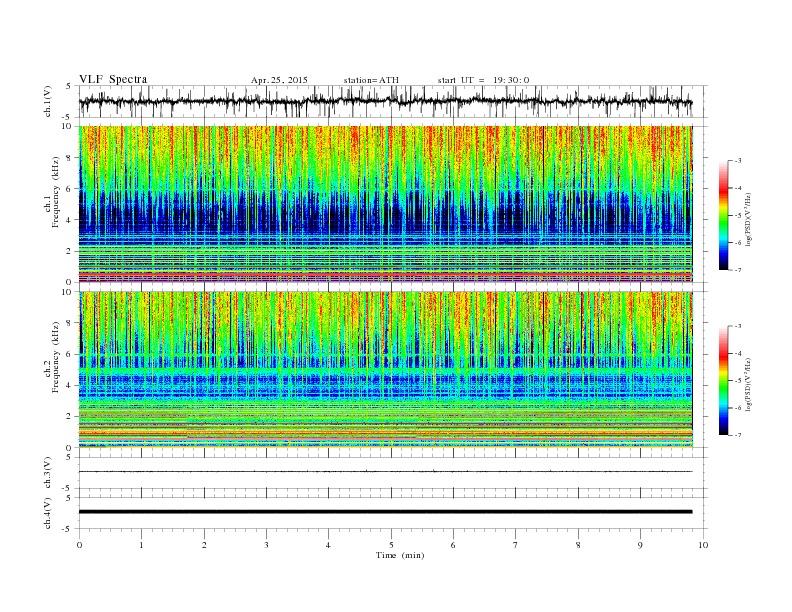The image size is (792, 612).
Task: Click time axis tick label '3'
Action: pos(266,545)
